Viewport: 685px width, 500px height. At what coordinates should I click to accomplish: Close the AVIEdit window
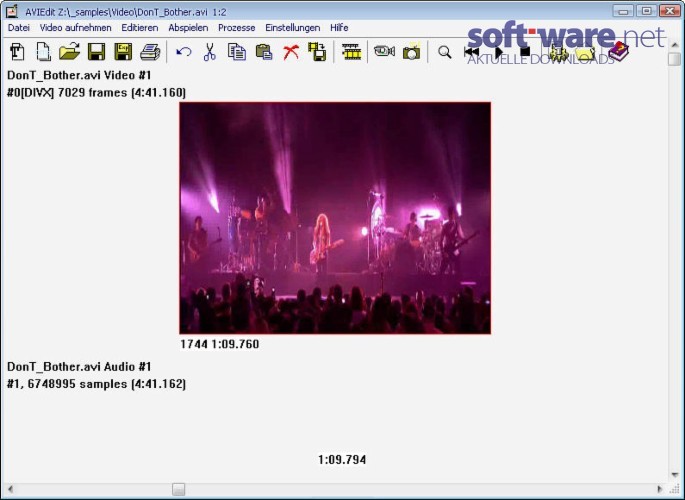click(x=670, y=11)
